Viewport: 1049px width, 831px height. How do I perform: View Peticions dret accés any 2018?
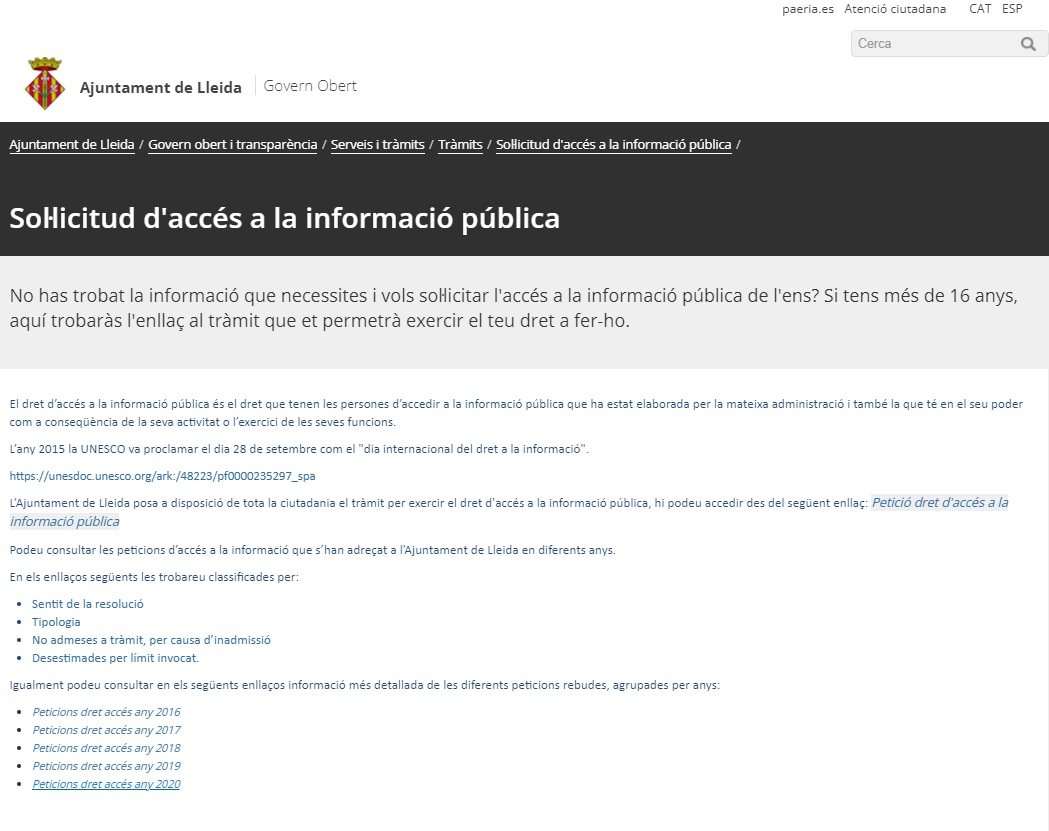click(x=106, y=748)
